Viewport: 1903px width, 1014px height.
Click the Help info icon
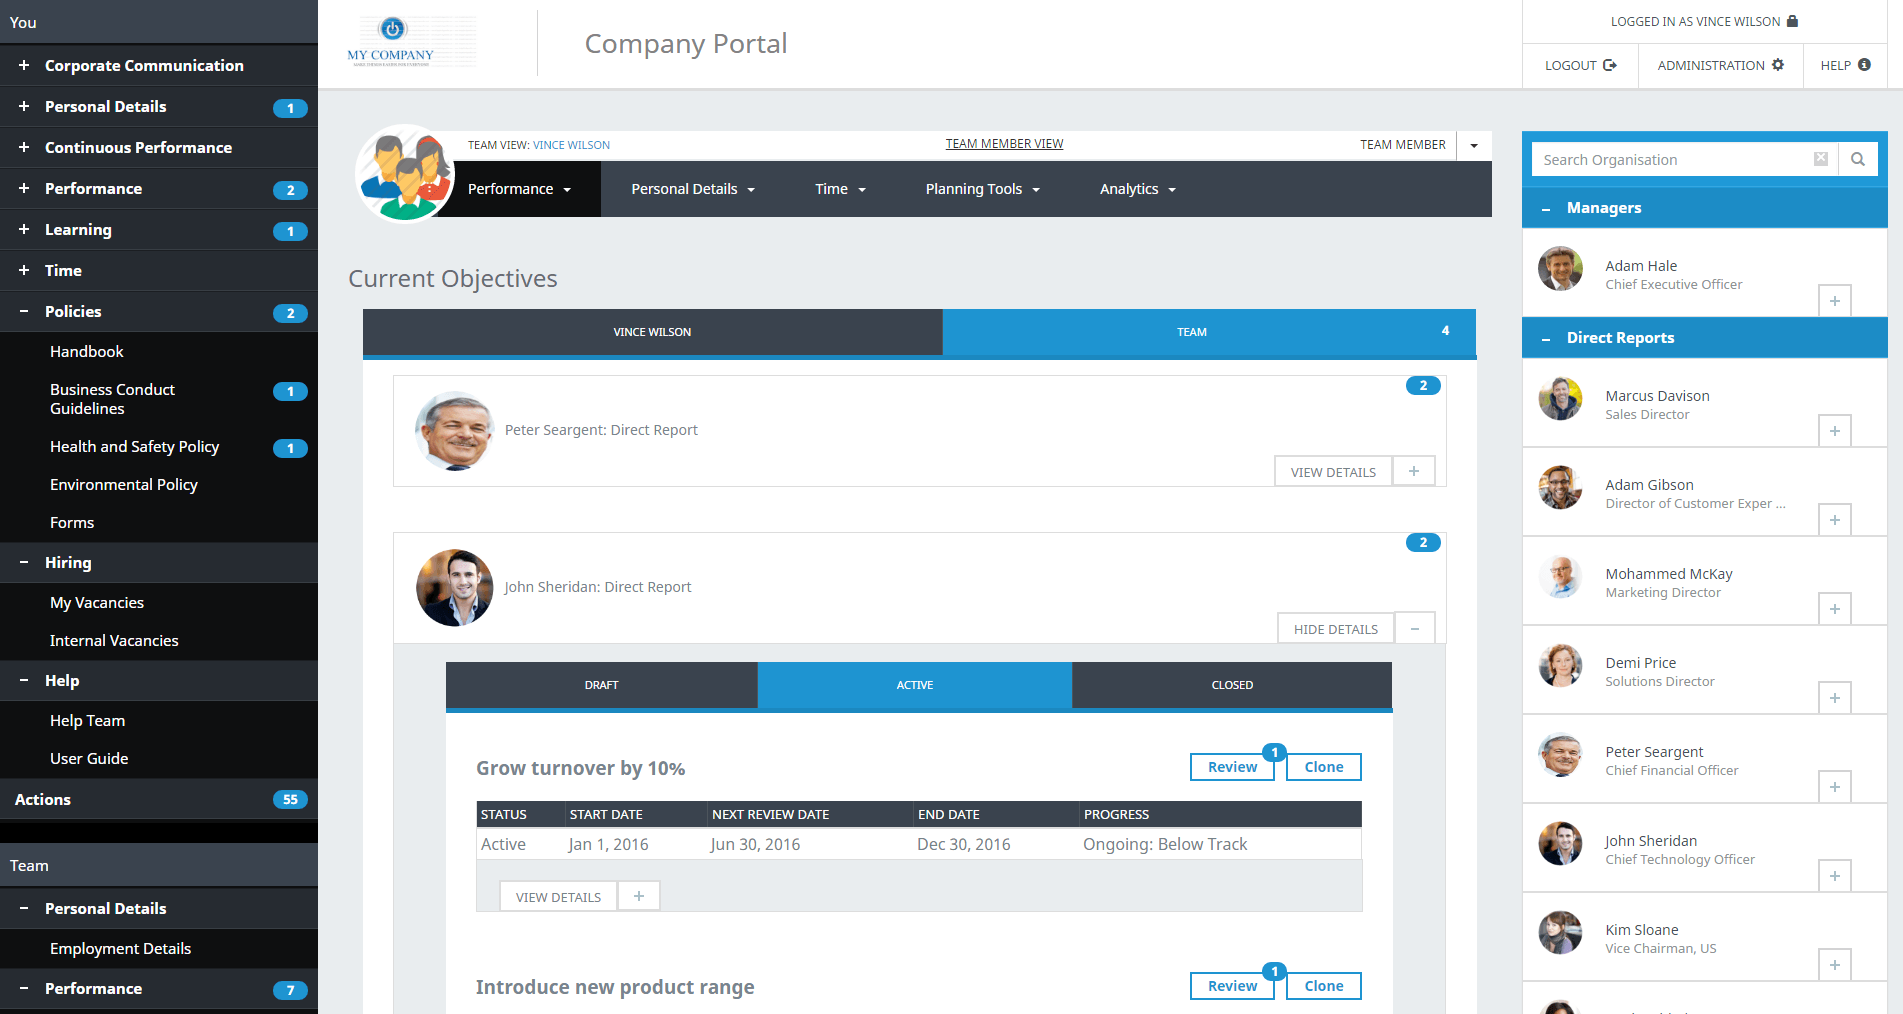[x=1866, y=65]
